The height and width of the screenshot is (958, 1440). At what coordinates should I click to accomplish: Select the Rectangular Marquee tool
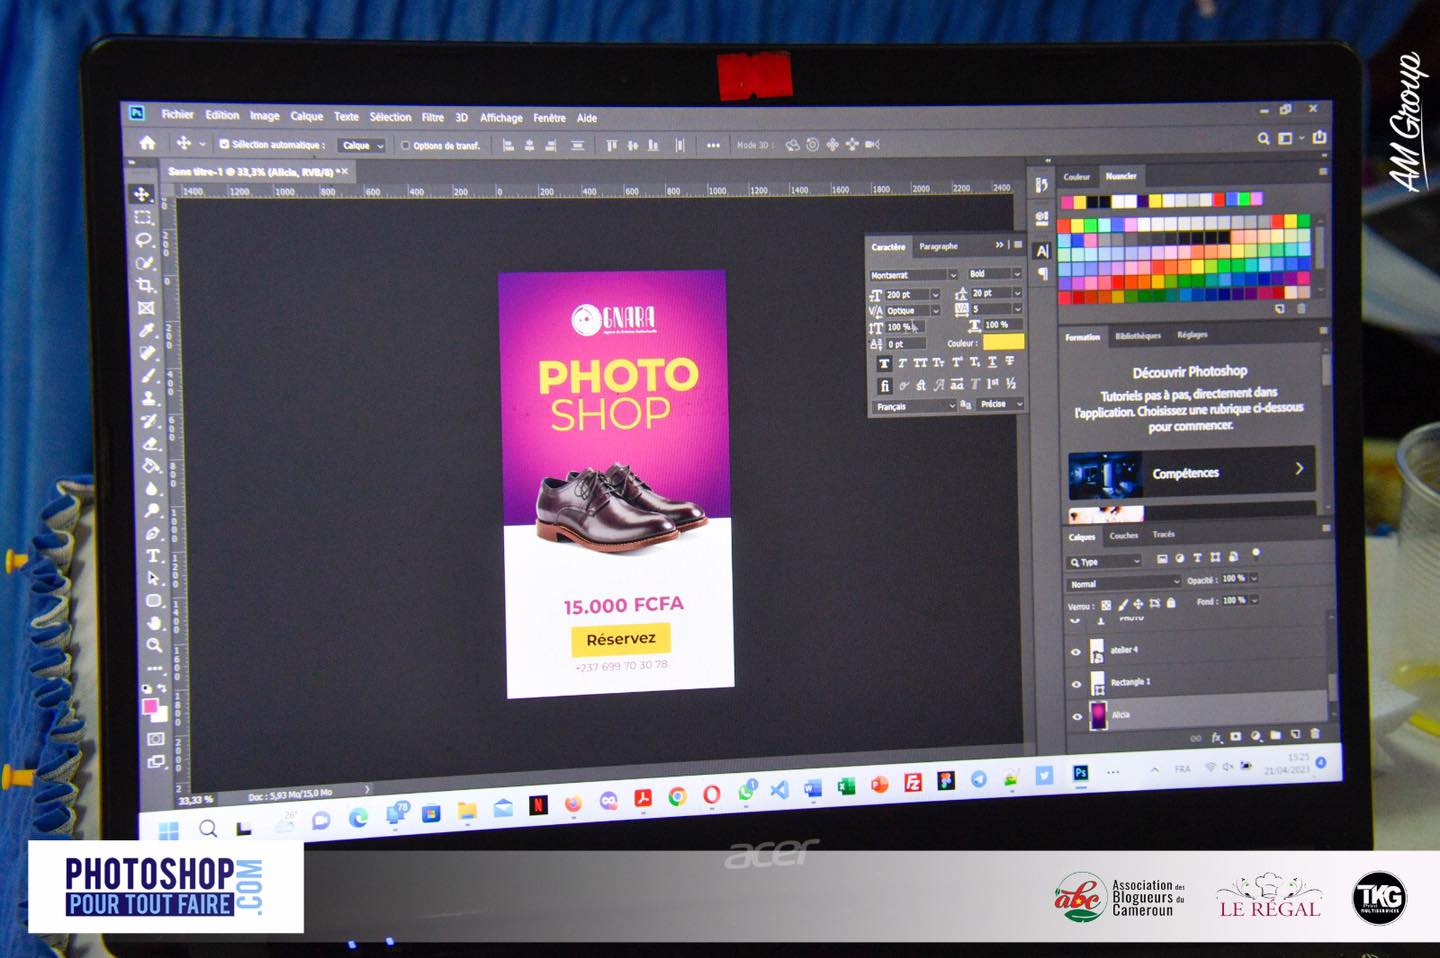coord(144,217)
